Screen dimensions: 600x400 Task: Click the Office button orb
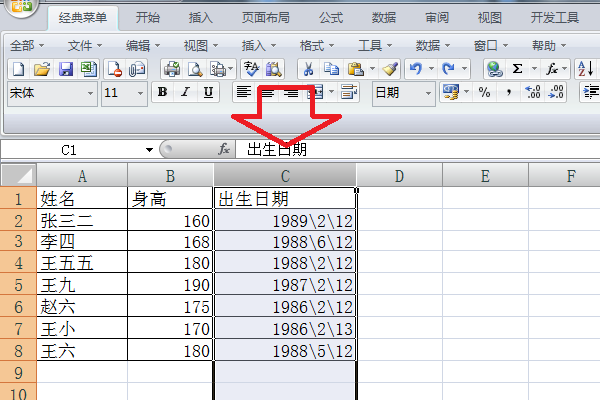21,6
